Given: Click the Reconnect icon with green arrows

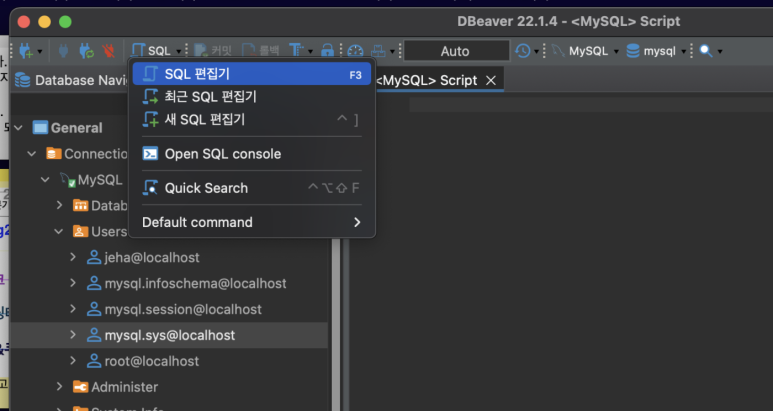Looking at the screenshot, I should pyautogui.click(x=86, y=51).
